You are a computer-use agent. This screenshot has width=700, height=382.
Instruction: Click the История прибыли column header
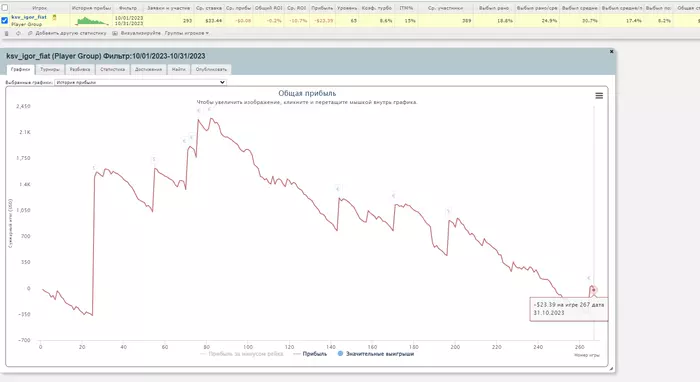[92, 8]
